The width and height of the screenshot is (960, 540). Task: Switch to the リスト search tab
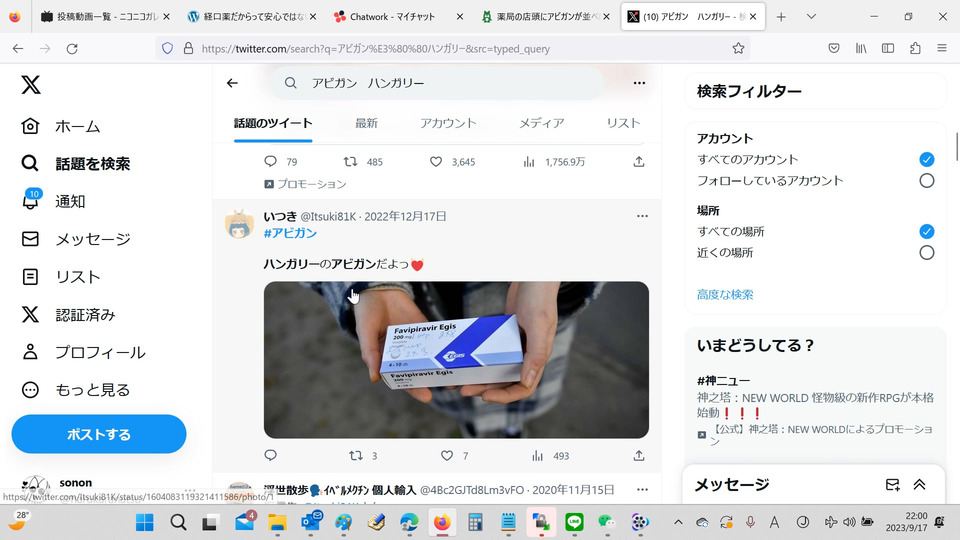point(623,123)
